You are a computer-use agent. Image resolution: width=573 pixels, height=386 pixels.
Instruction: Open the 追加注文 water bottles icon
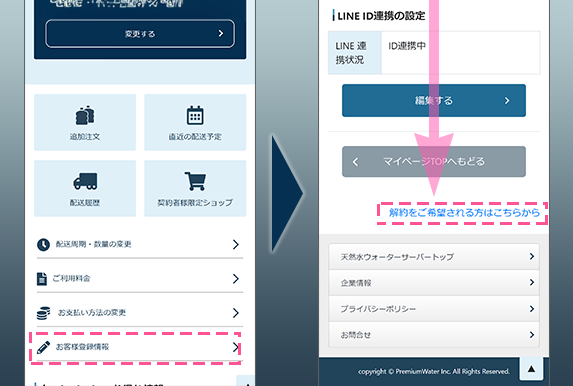(x=85, y=115)
